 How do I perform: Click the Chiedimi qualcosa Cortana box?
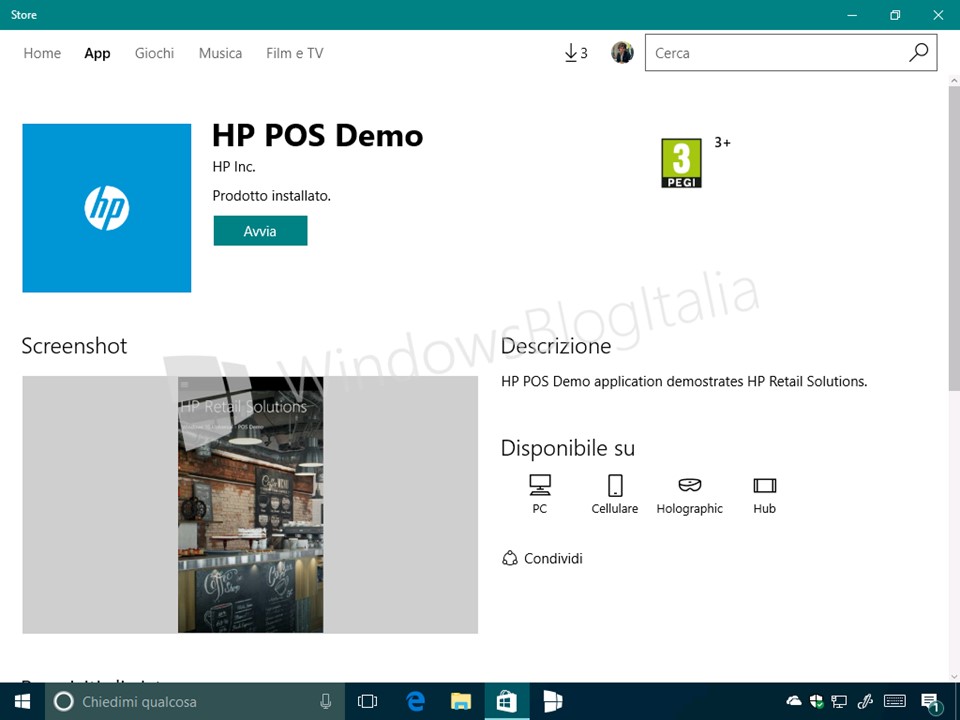click(x=195, y=702)
